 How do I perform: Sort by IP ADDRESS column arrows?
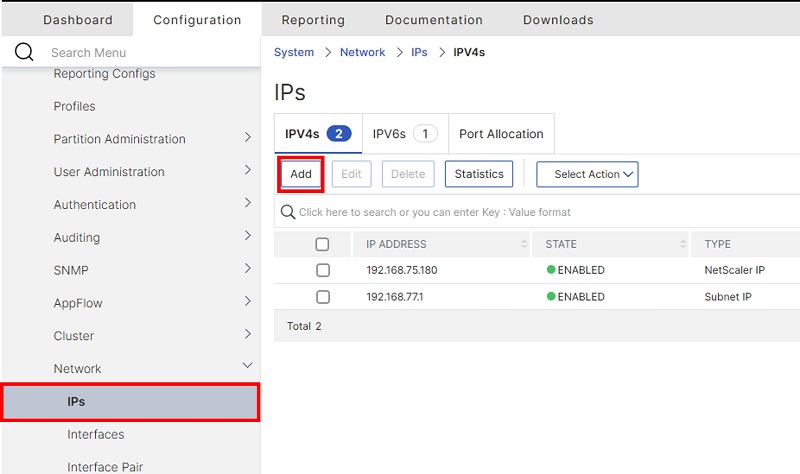(525, 244)
